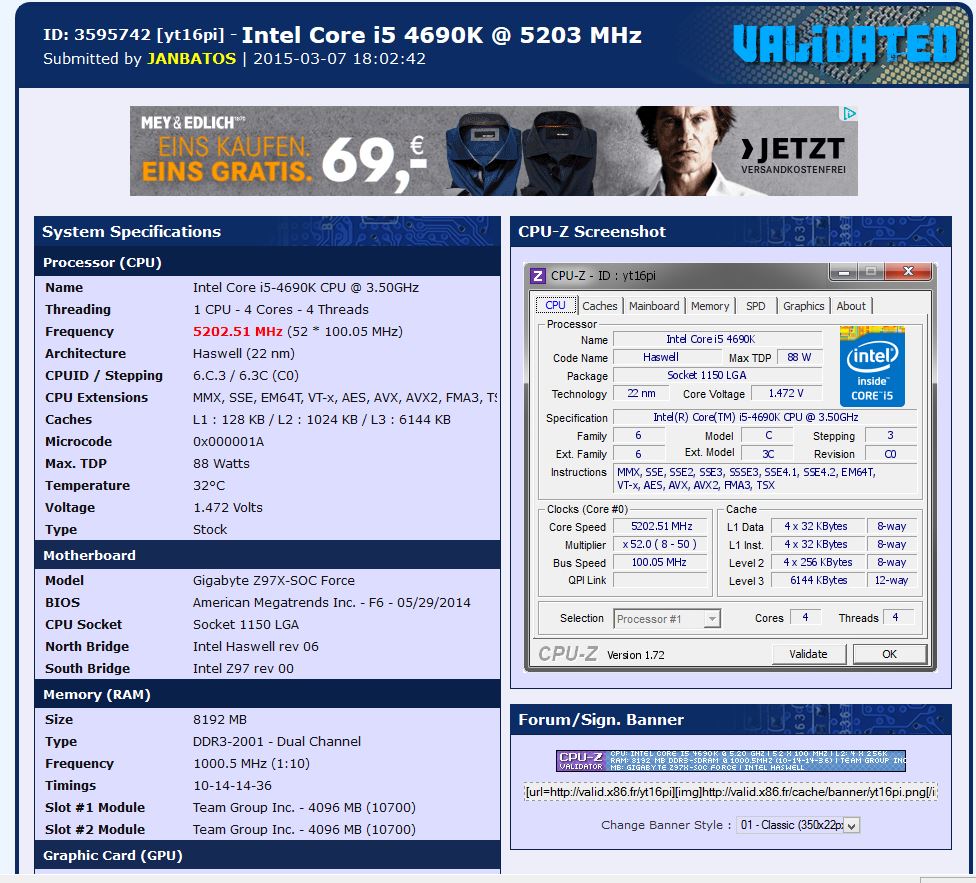
Task: Click the 1000.5 MHz (1:10) memory frequency value
Action: [x=251, y=764]
